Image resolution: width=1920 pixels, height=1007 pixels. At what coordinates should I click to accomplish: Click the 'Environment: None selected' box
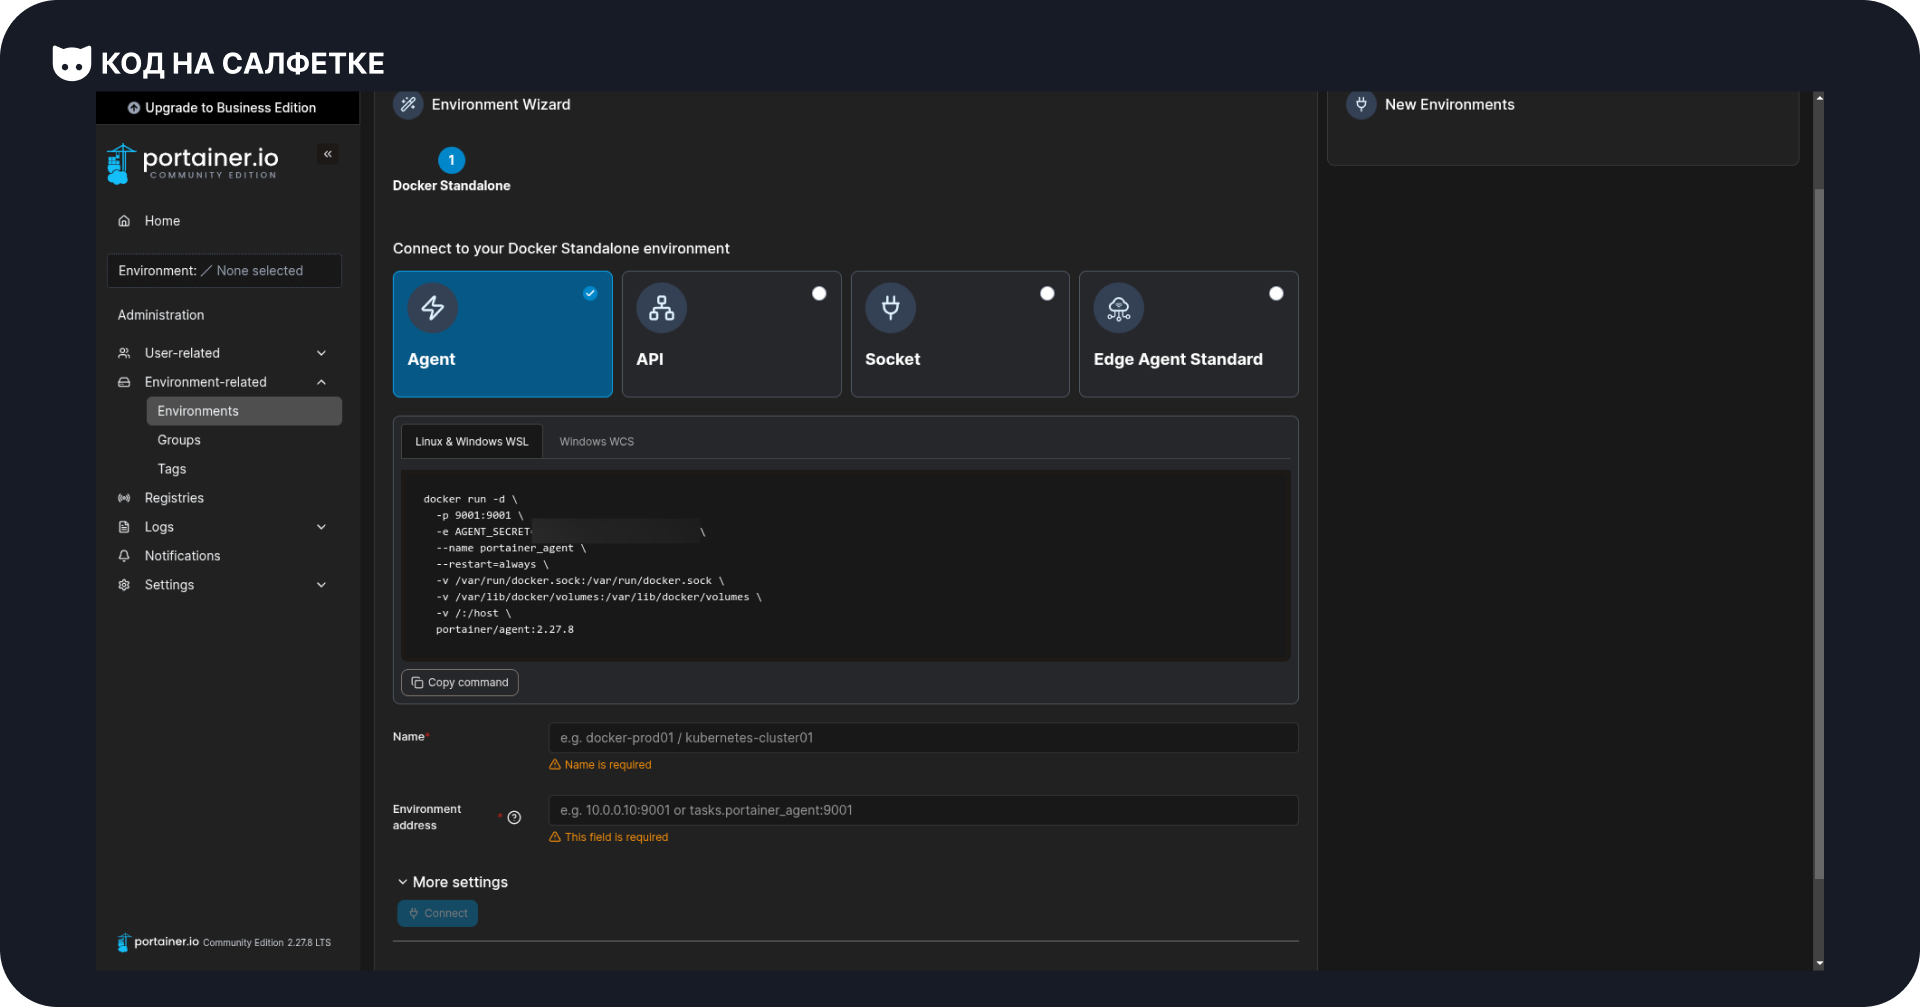[x=224, y=271]
